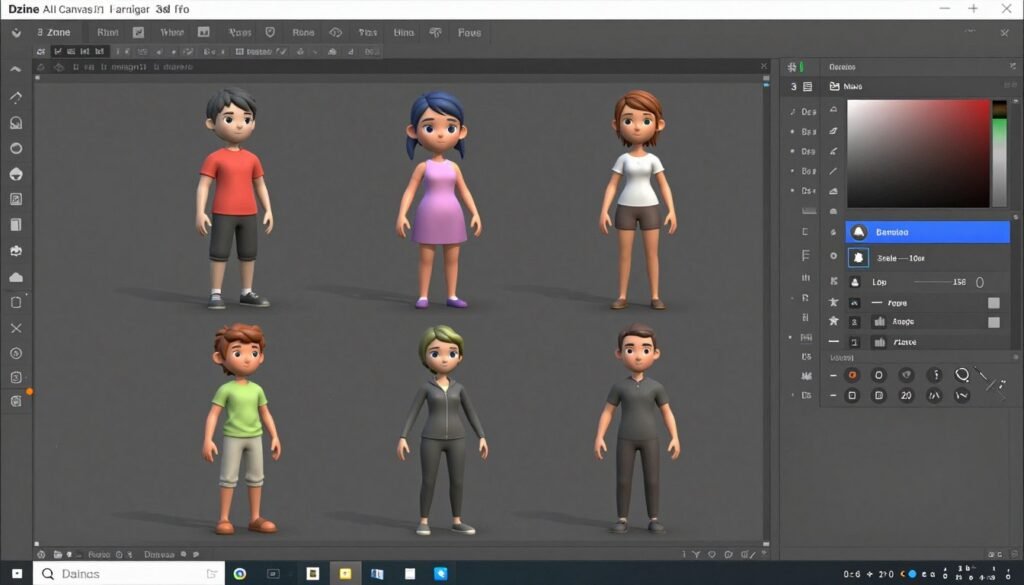The width and height of the screenshot is (1024, 585).
Task: Click the shield icon in the top menu bar
Action: [270, 32]
